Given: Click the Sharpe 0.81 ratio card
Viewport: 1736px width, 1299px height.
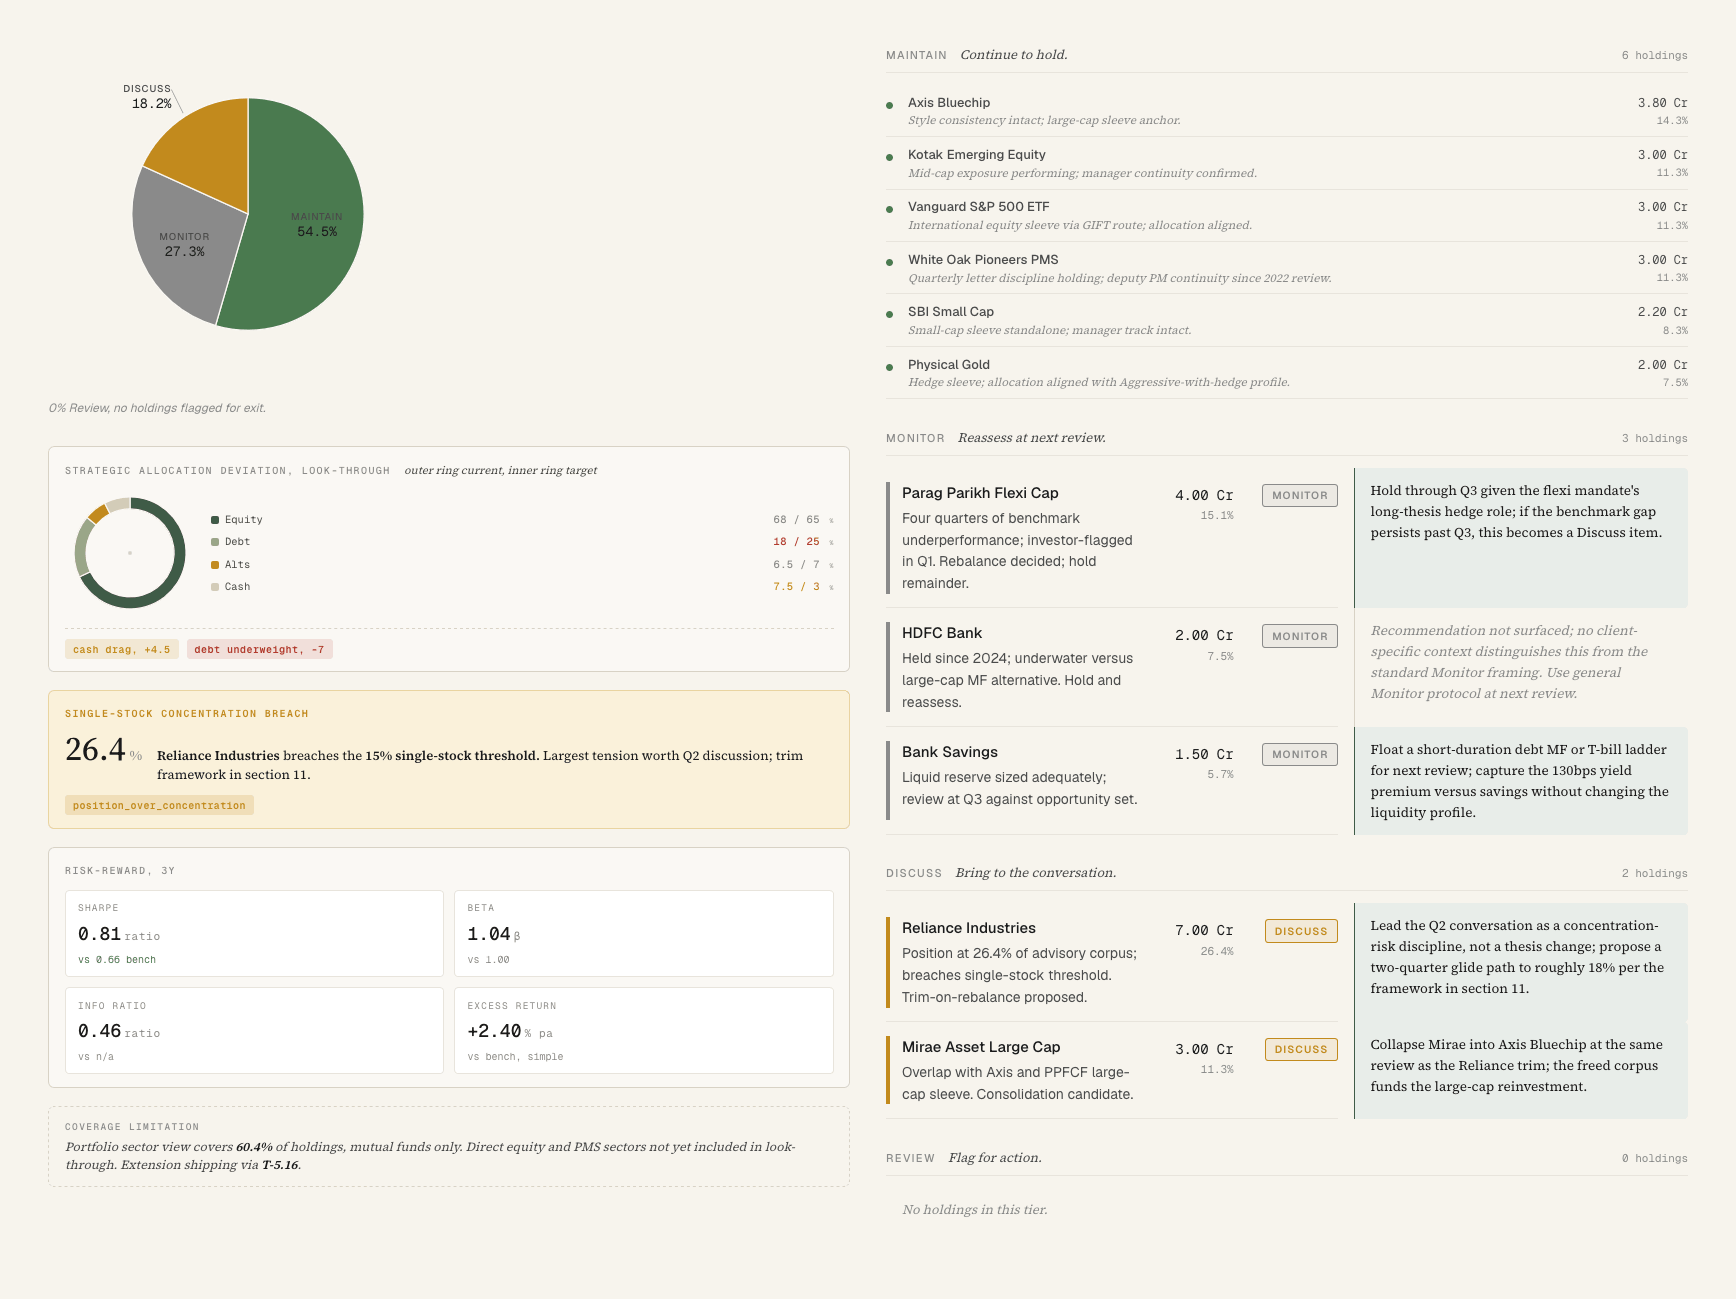Looking at the screenshot, I should [254, 933].
